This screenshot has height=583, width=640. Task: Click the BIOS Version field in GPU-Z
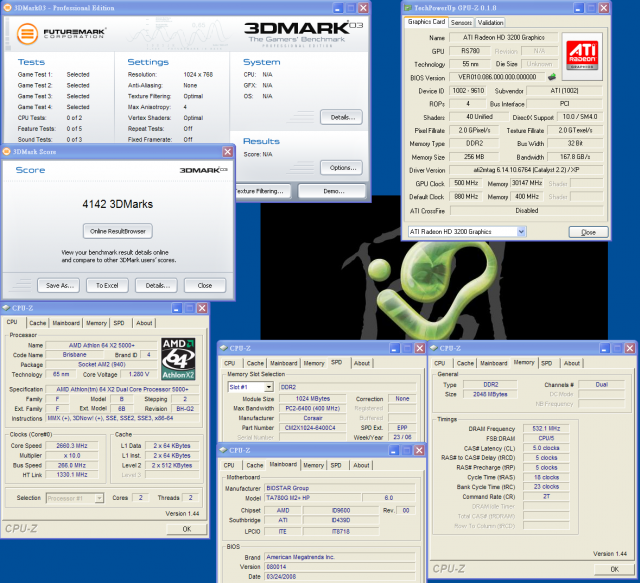(497, 77)
